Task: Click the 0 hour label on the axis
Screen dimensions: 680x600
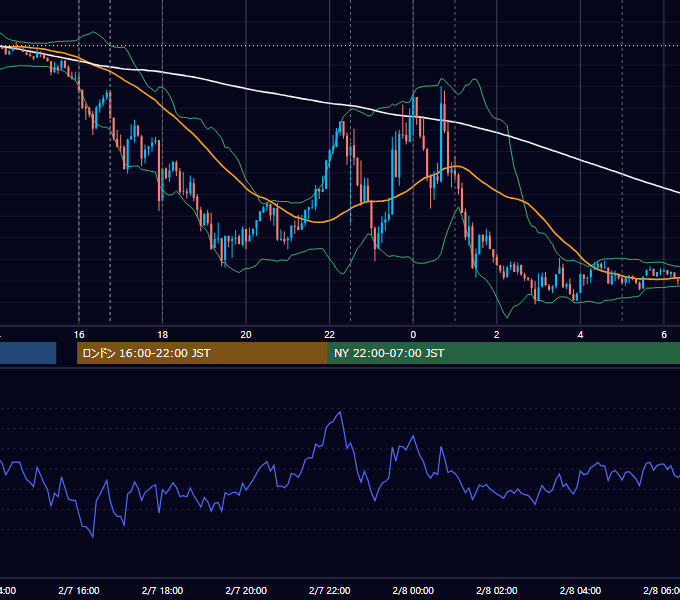Action: tap(413, 335)
